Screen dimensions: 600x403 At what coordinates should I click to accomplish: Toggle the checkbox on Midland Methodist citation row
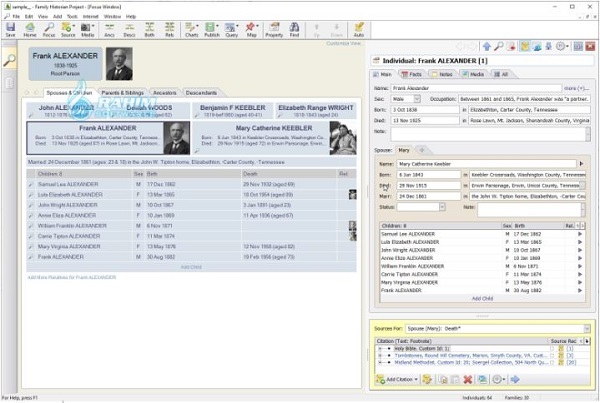552,362
